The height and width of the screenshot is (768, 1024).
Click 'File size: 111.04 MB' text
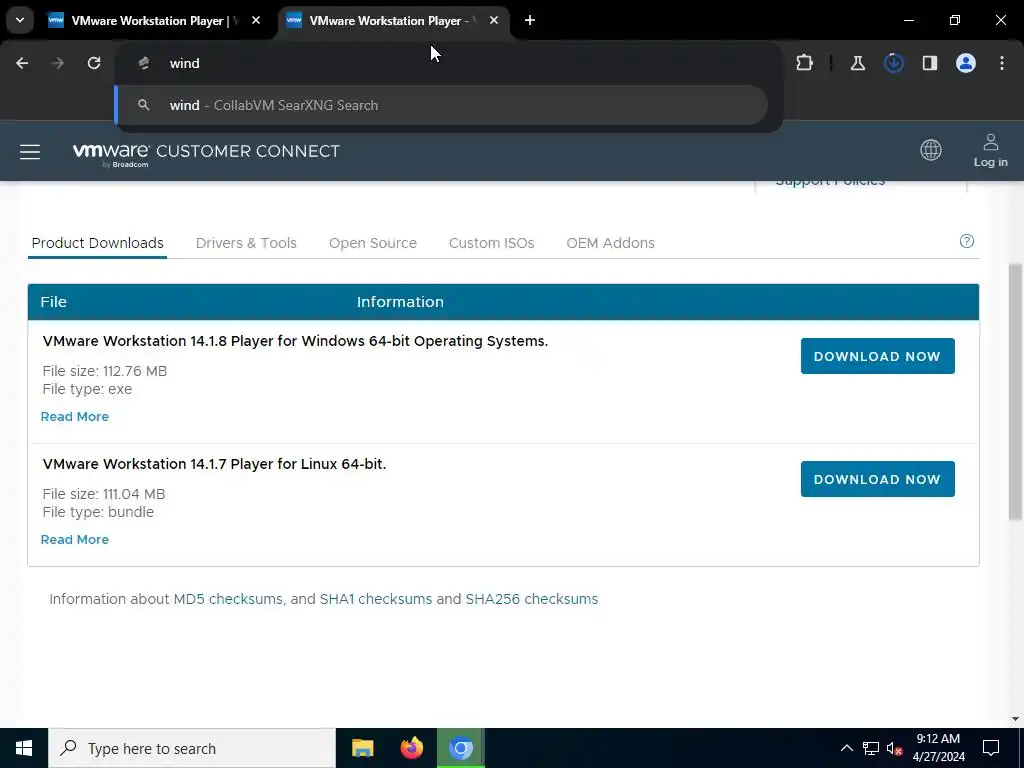104,494
